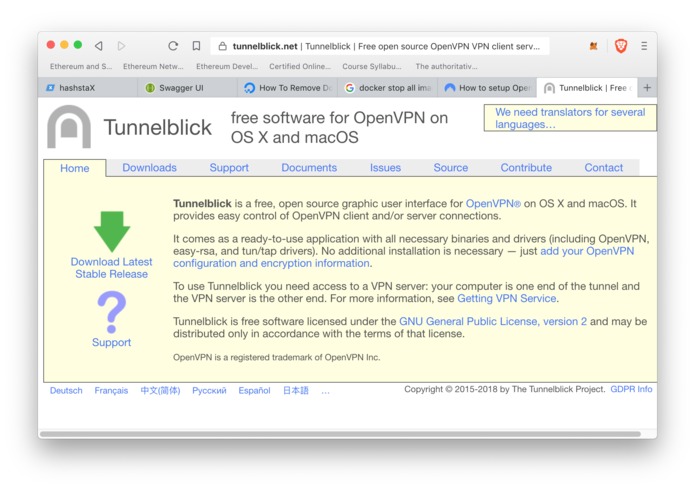Open the Support navigation tab
This screenshot has height=494, width=695.
pos(229,167)
